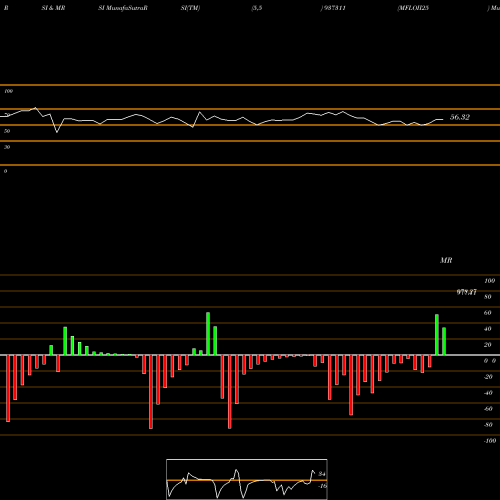Click the first red MR bar

8,388
